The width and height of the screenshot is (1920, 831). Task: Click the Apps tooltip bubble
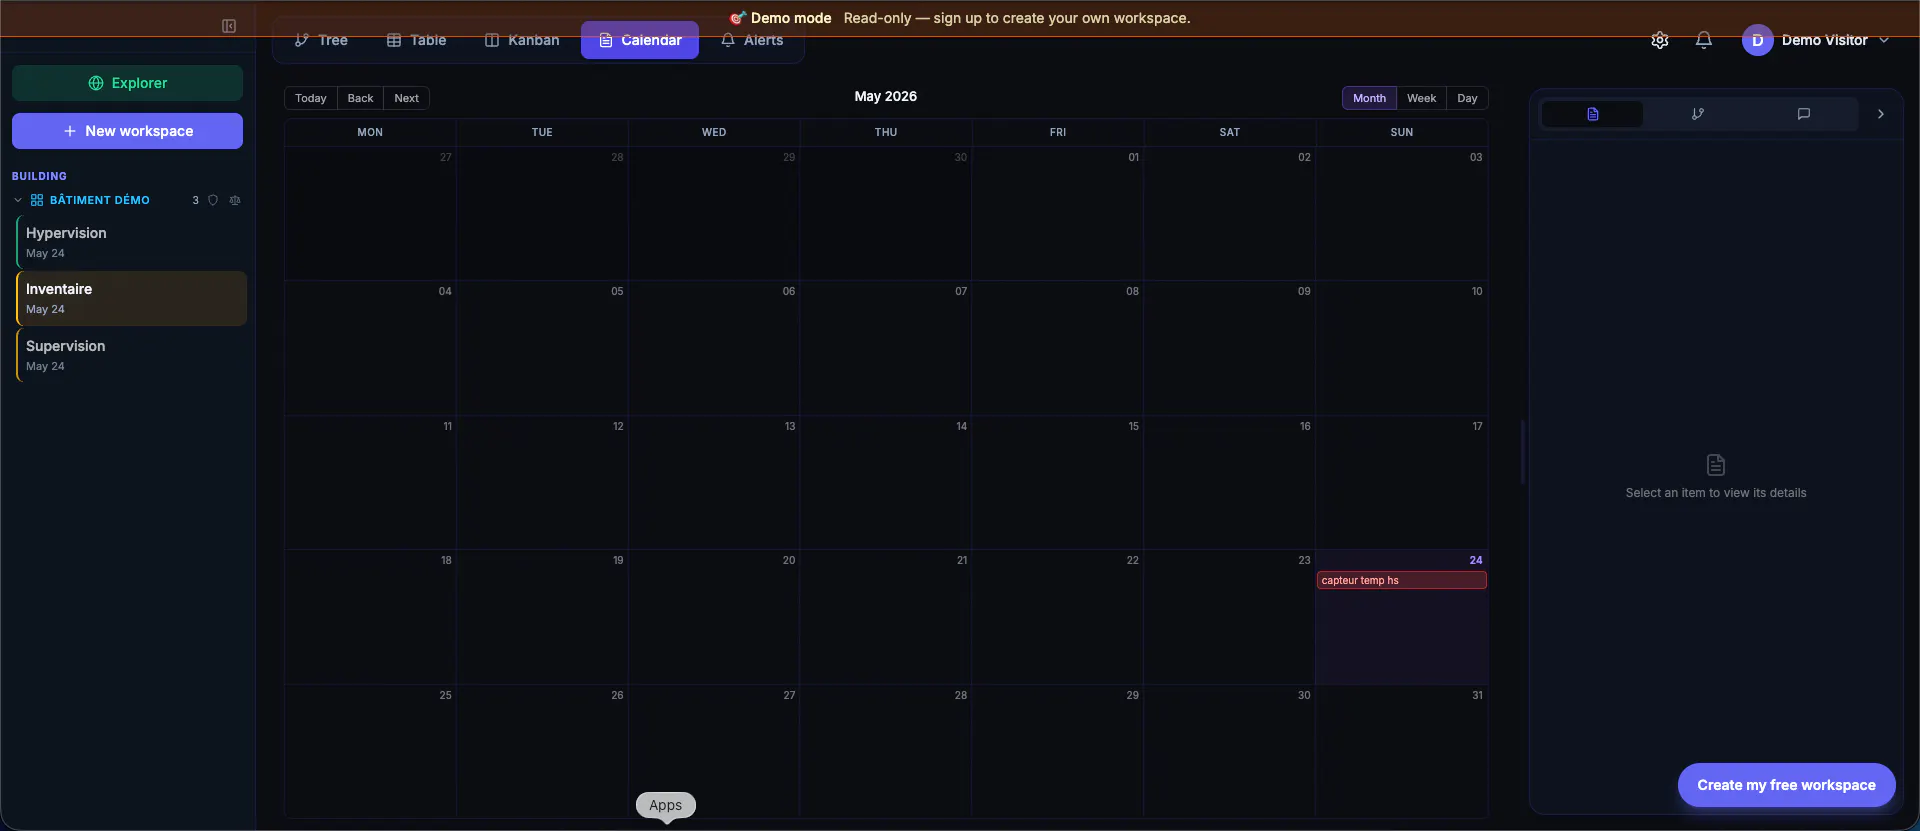pos(666,805)
